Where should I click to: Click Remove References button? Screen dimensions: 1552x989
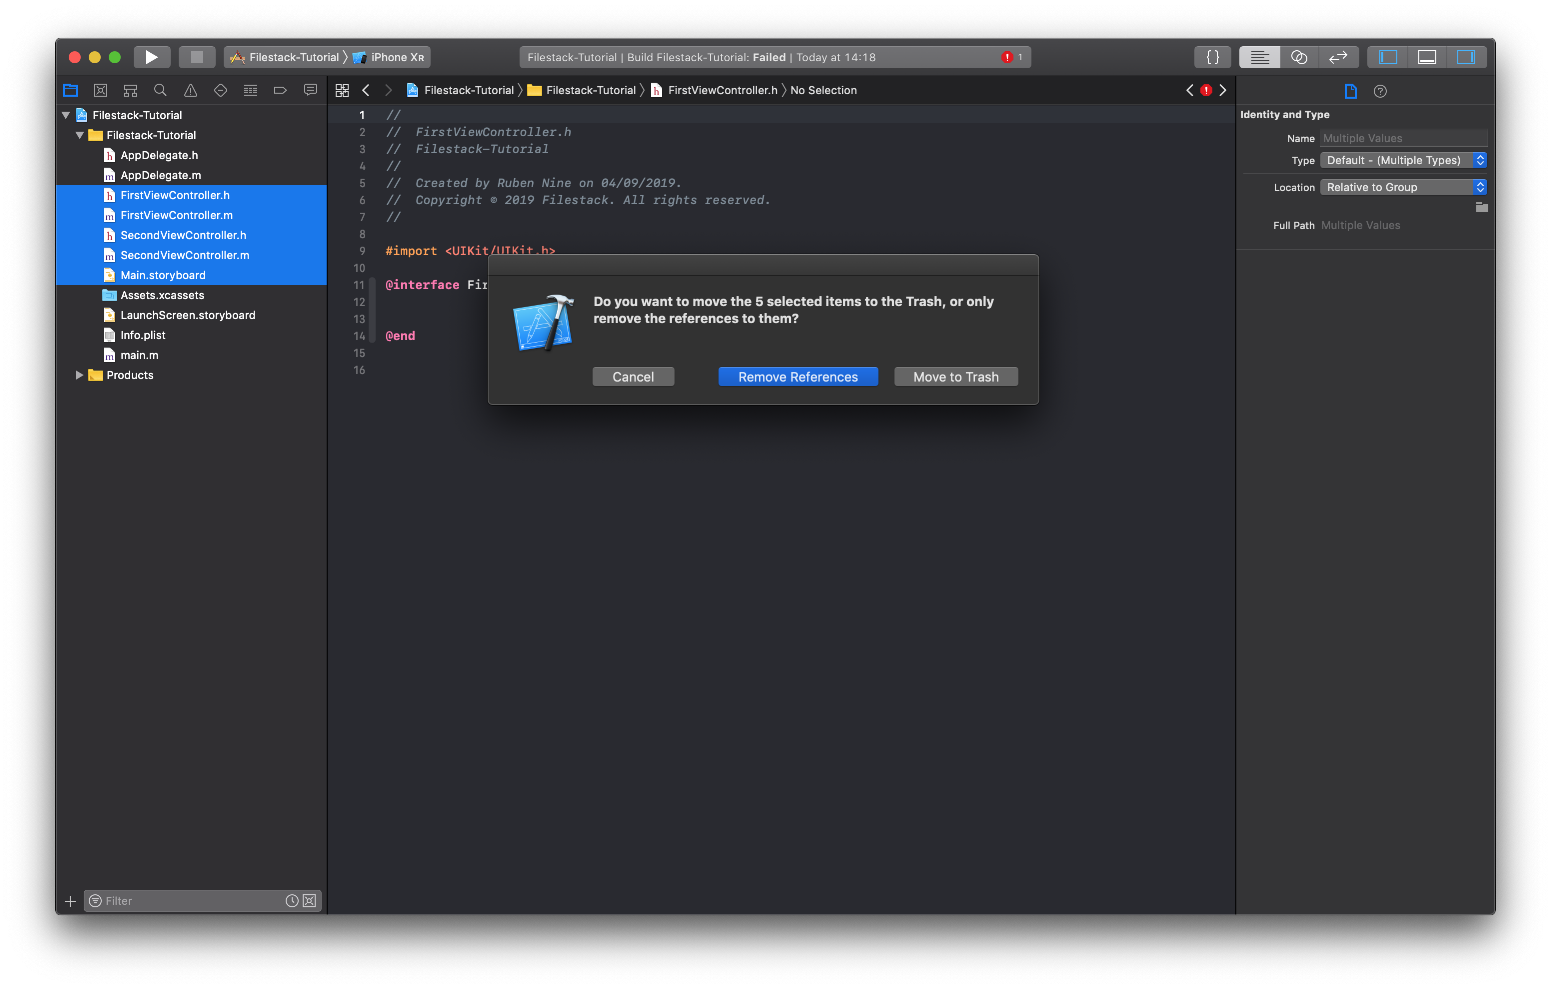[x=798, y=377]
